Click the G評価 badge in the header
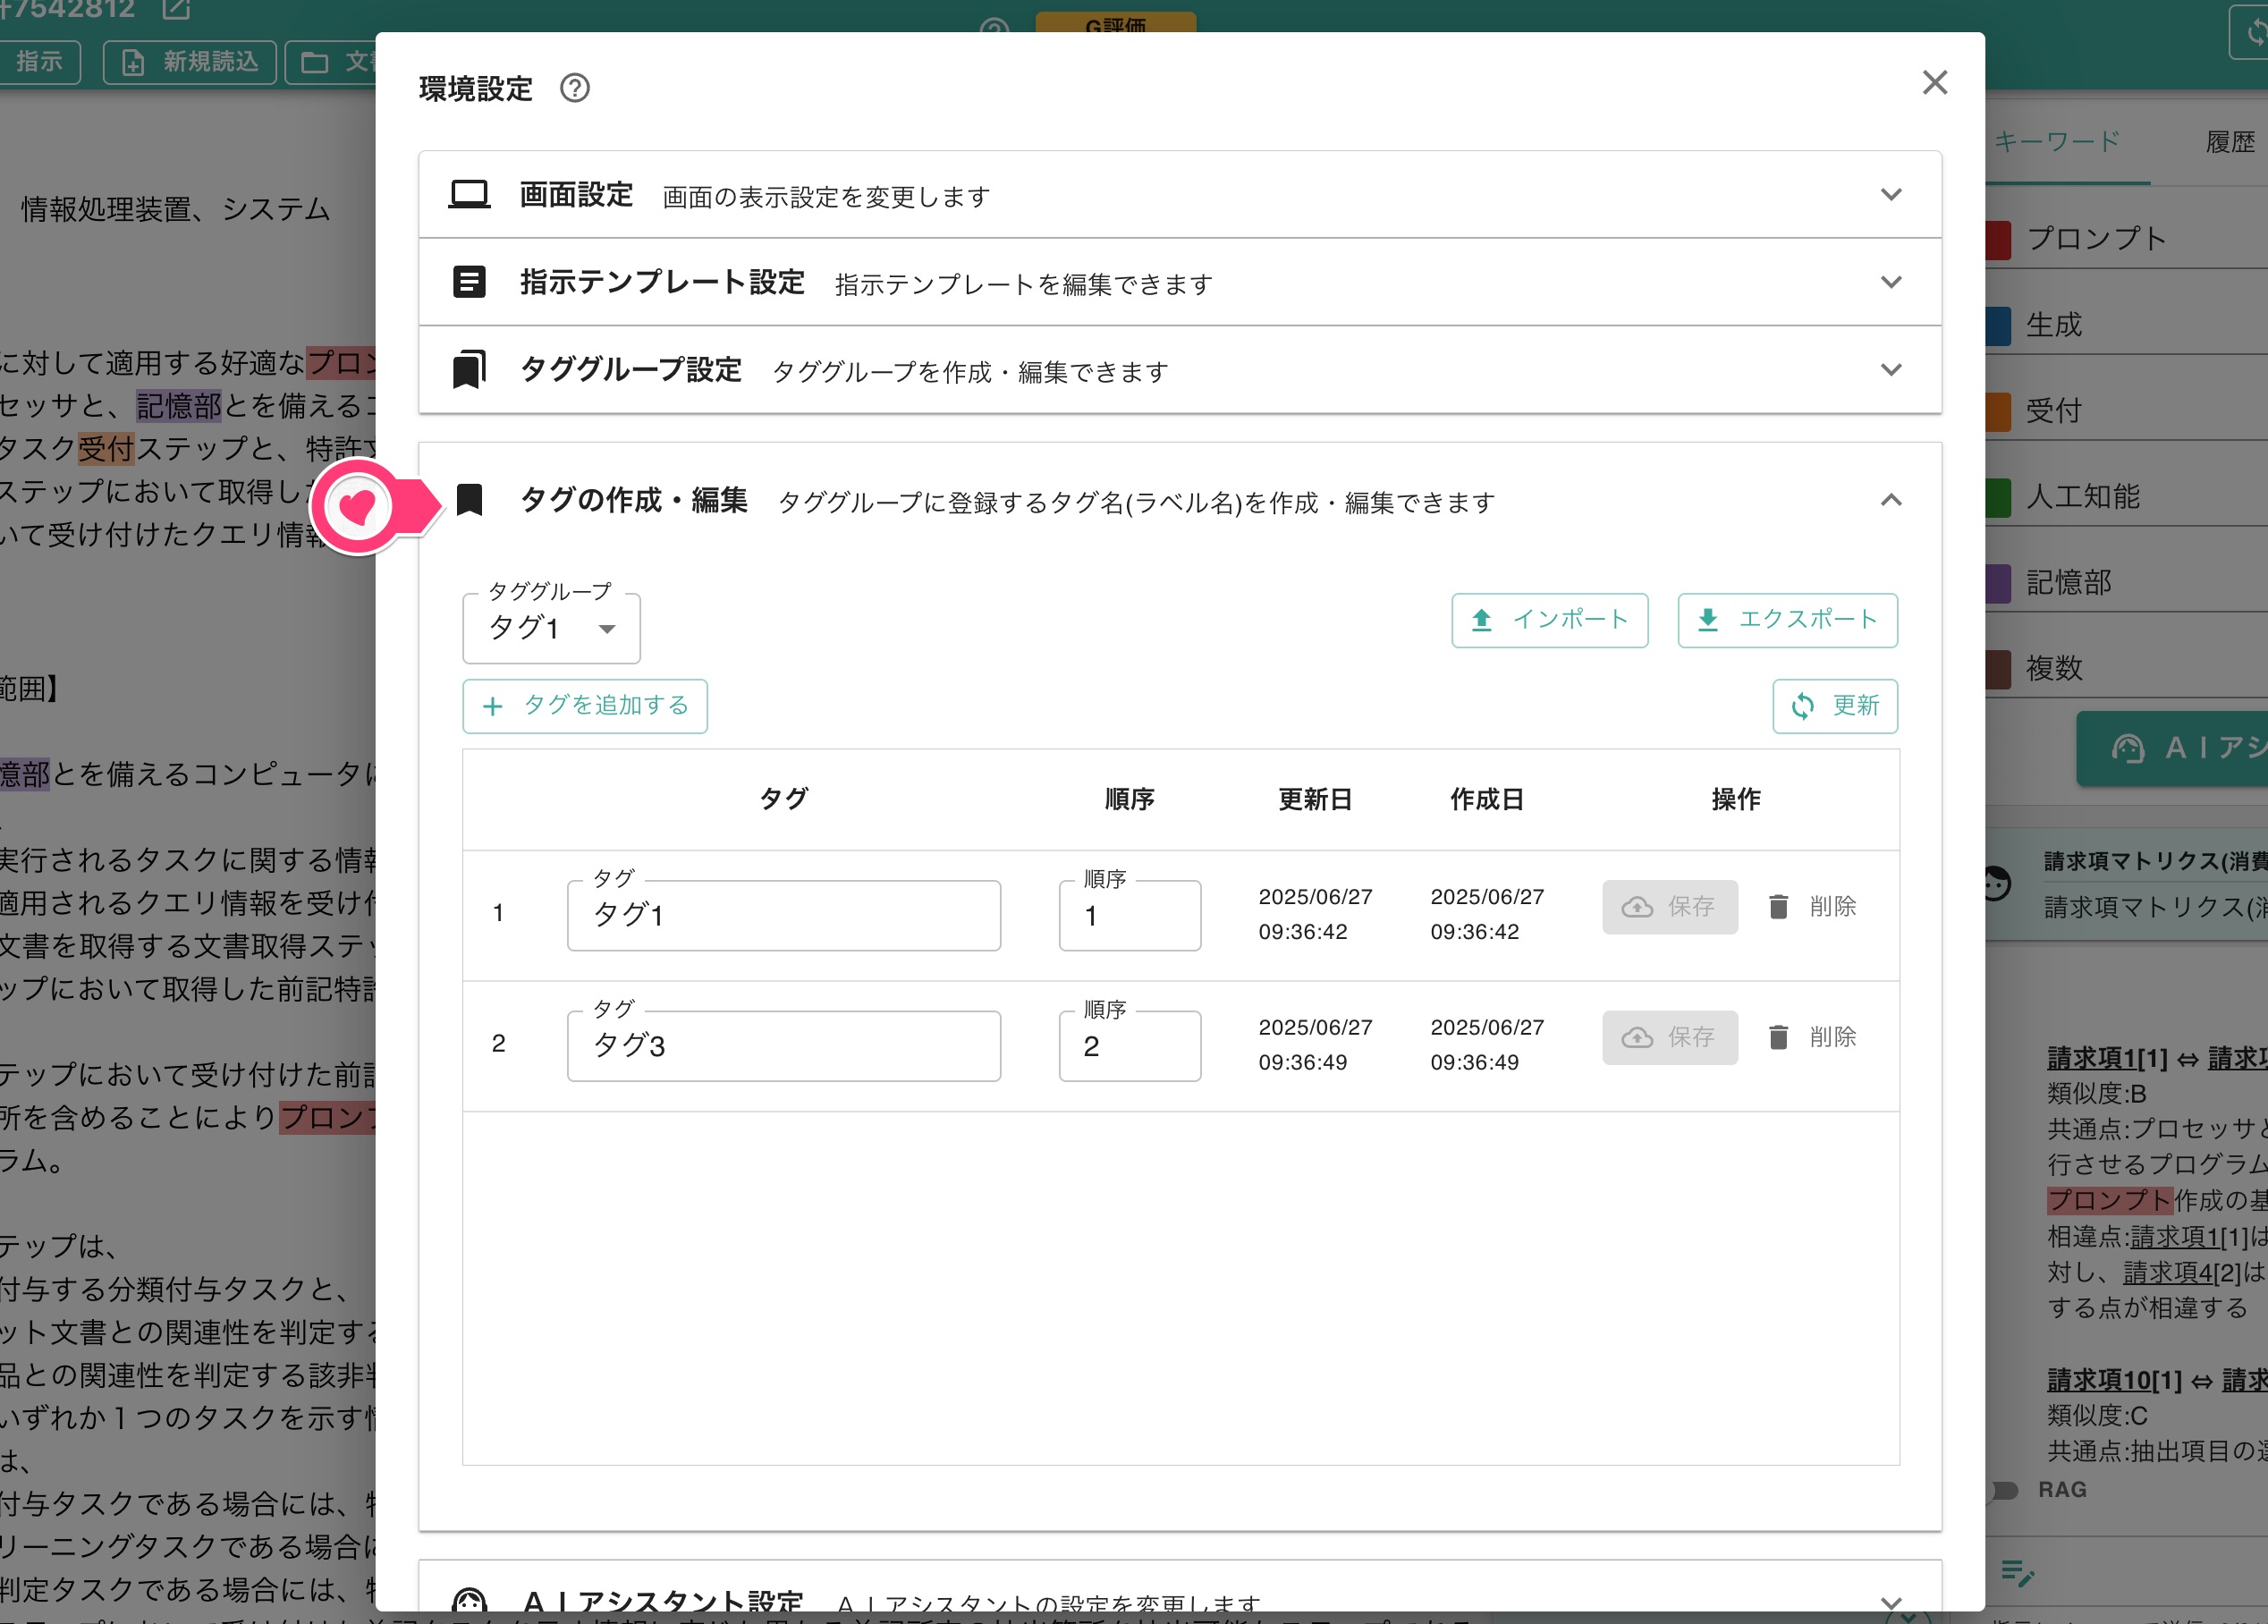The image size is (2268, 1624). coord(1115,22)
